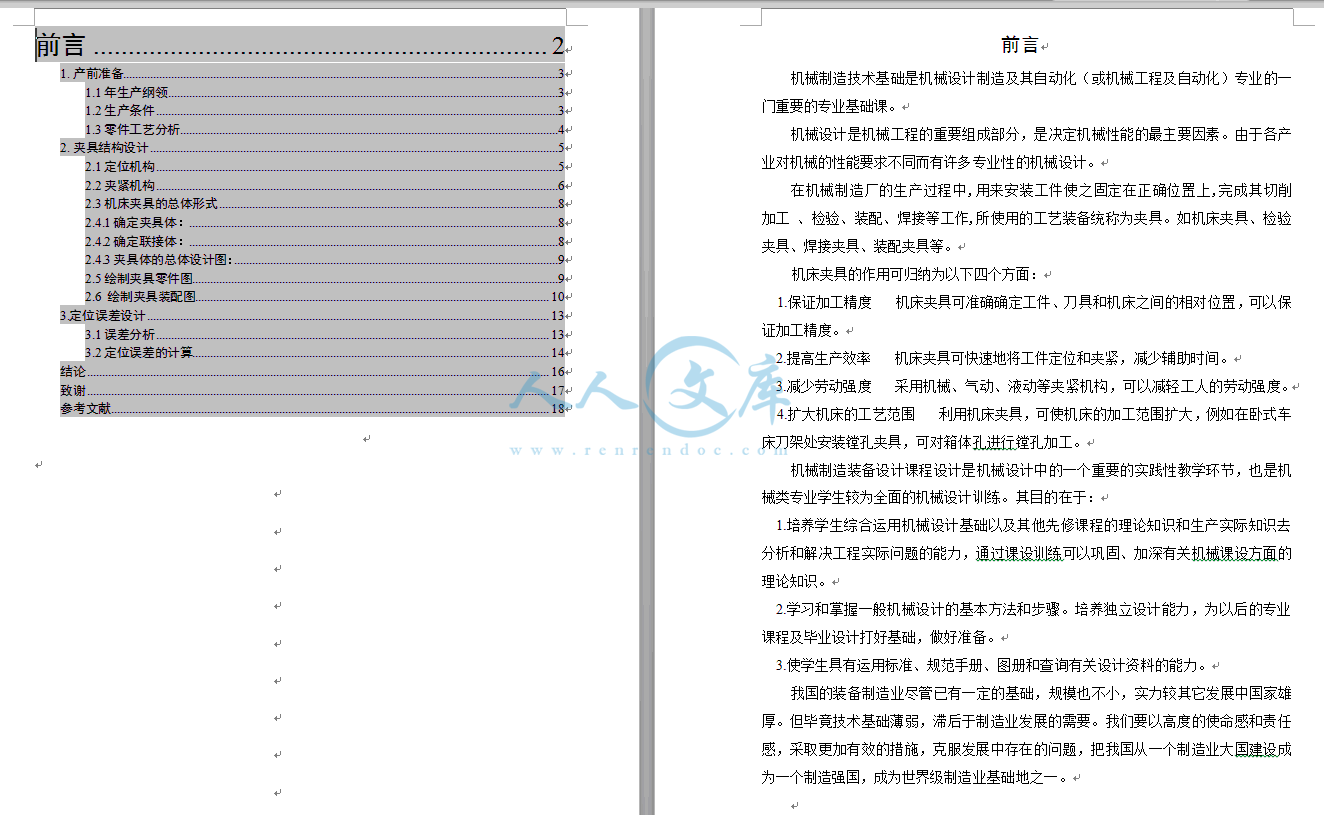This screenshot has width=1324, height=815.
Task: Click the 前言 entry in the table of contents
Action: tap(300, 45)
